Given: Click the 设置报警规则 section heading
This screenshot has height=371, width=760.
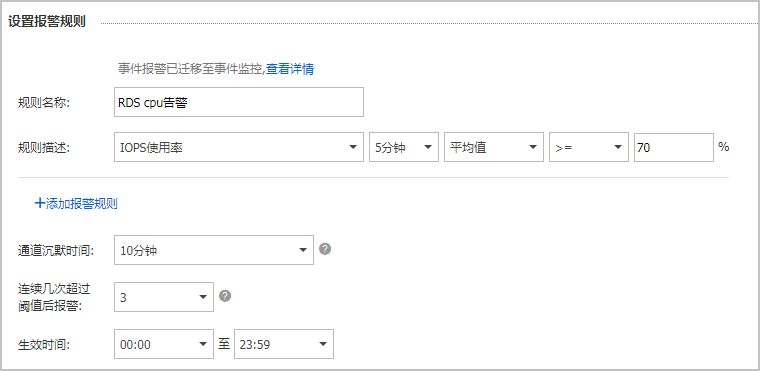Looking at the screenshot, I should 47,22.
